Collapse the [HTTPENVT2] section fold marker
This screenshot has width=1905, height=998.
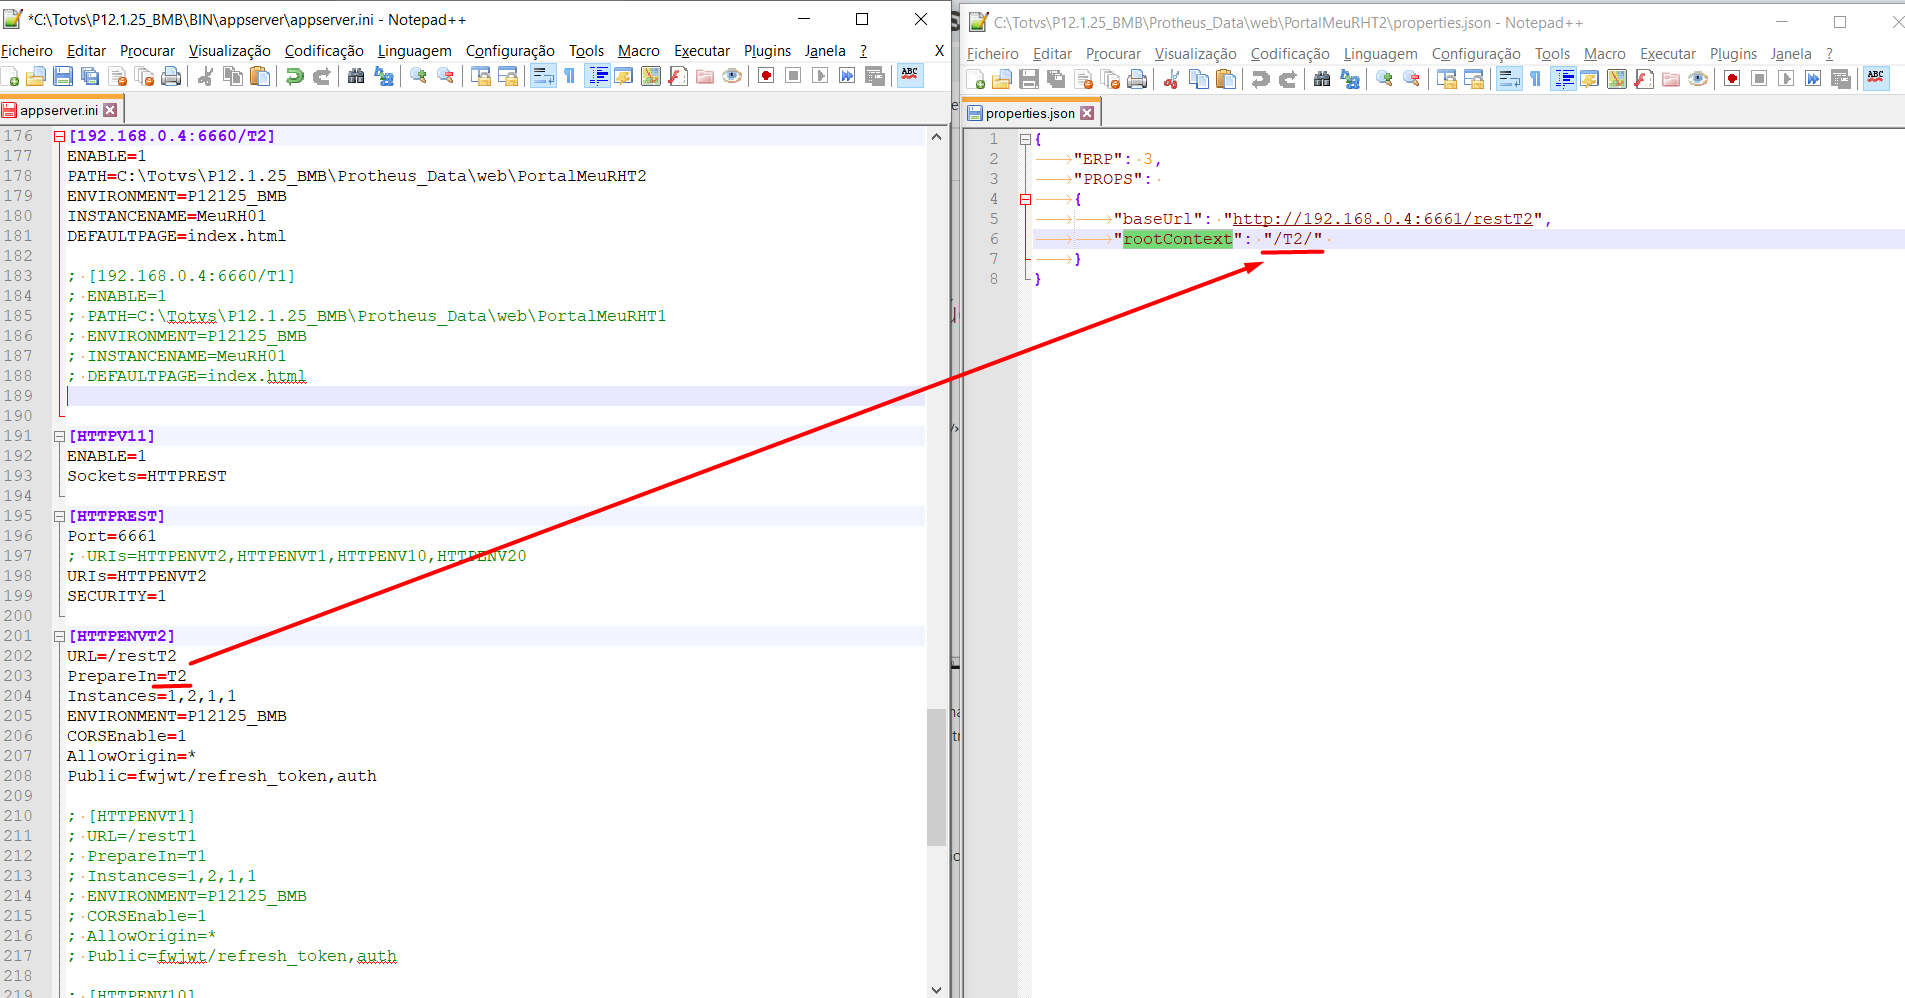(59, 636)
